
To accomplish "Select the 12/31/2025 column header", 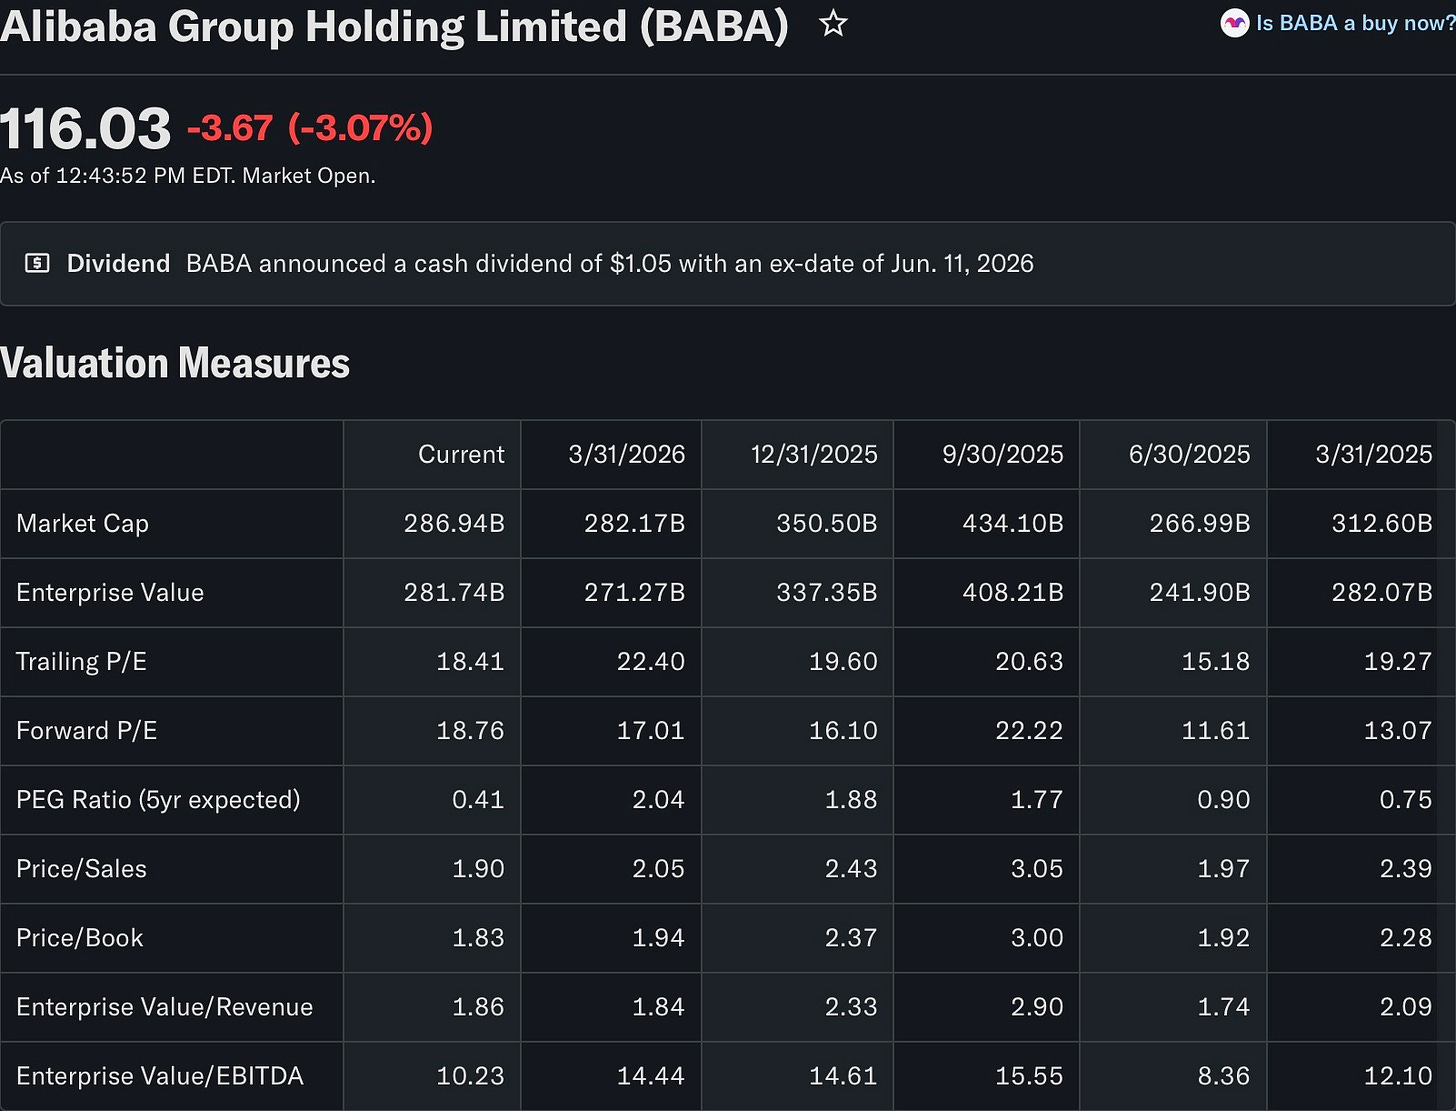I will pyautogui.click(x=814, y=454).
